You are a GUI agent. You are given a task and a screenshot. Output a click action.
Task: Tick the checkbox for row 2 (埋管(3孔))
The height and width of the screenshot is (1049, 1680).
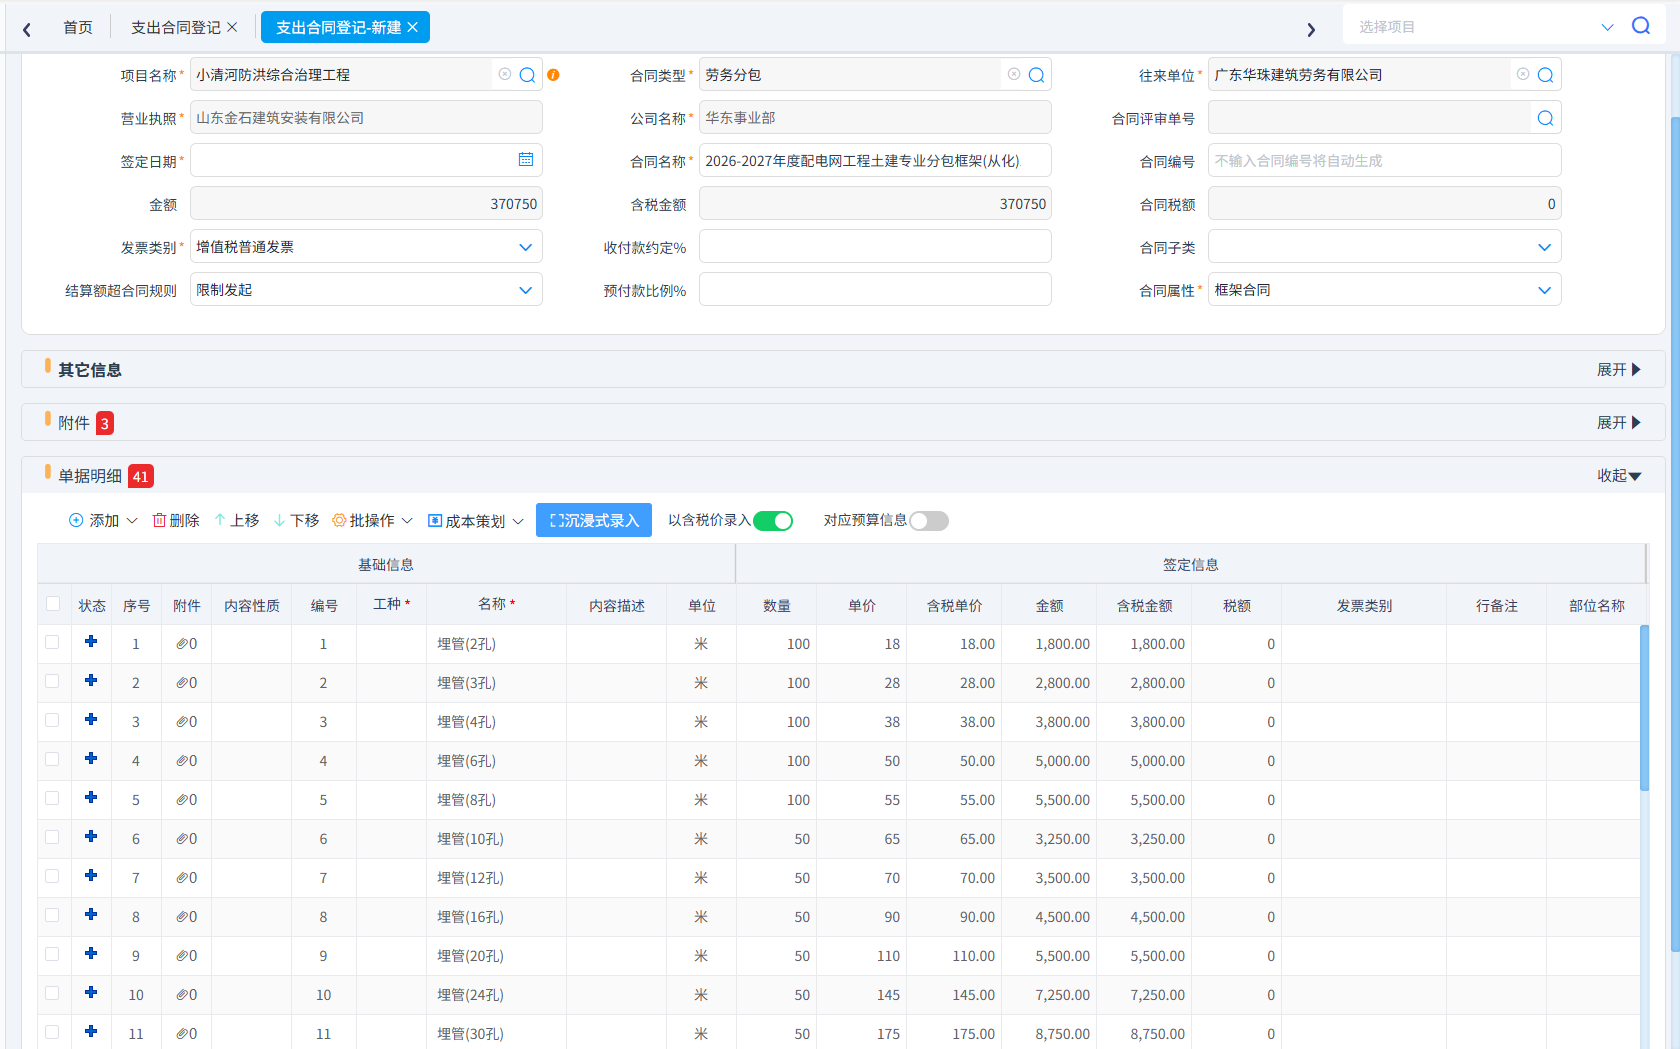pos(52,681)
